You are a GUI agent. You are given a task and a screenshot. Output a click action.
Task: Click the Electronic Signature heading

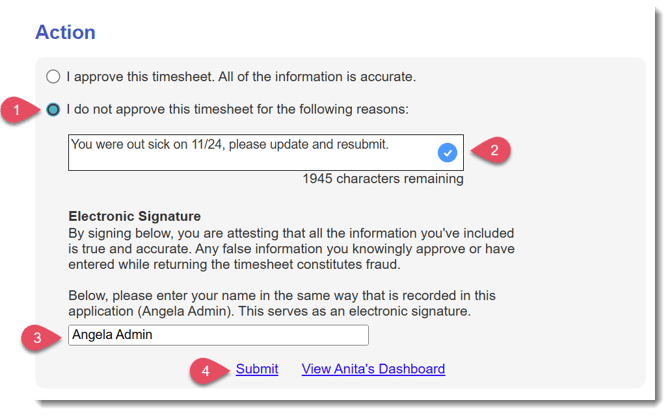134,215
